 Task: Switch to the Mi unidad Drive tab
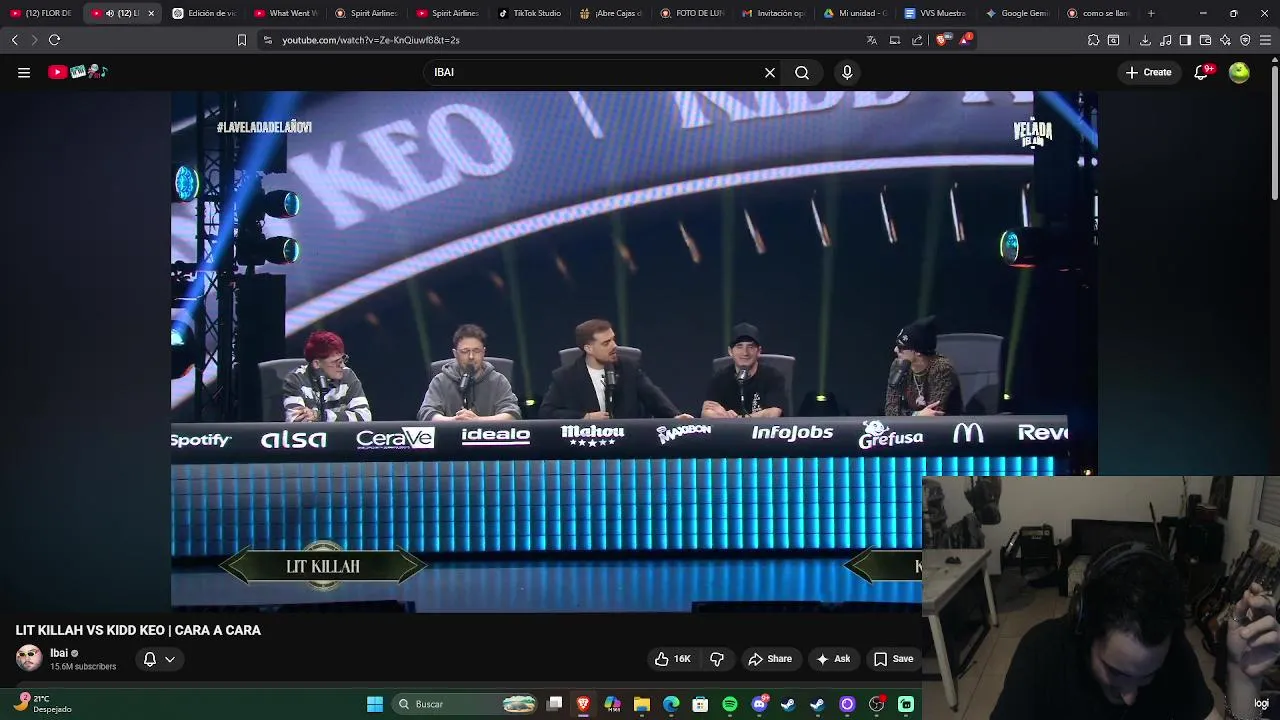click(x=855, y=13)
